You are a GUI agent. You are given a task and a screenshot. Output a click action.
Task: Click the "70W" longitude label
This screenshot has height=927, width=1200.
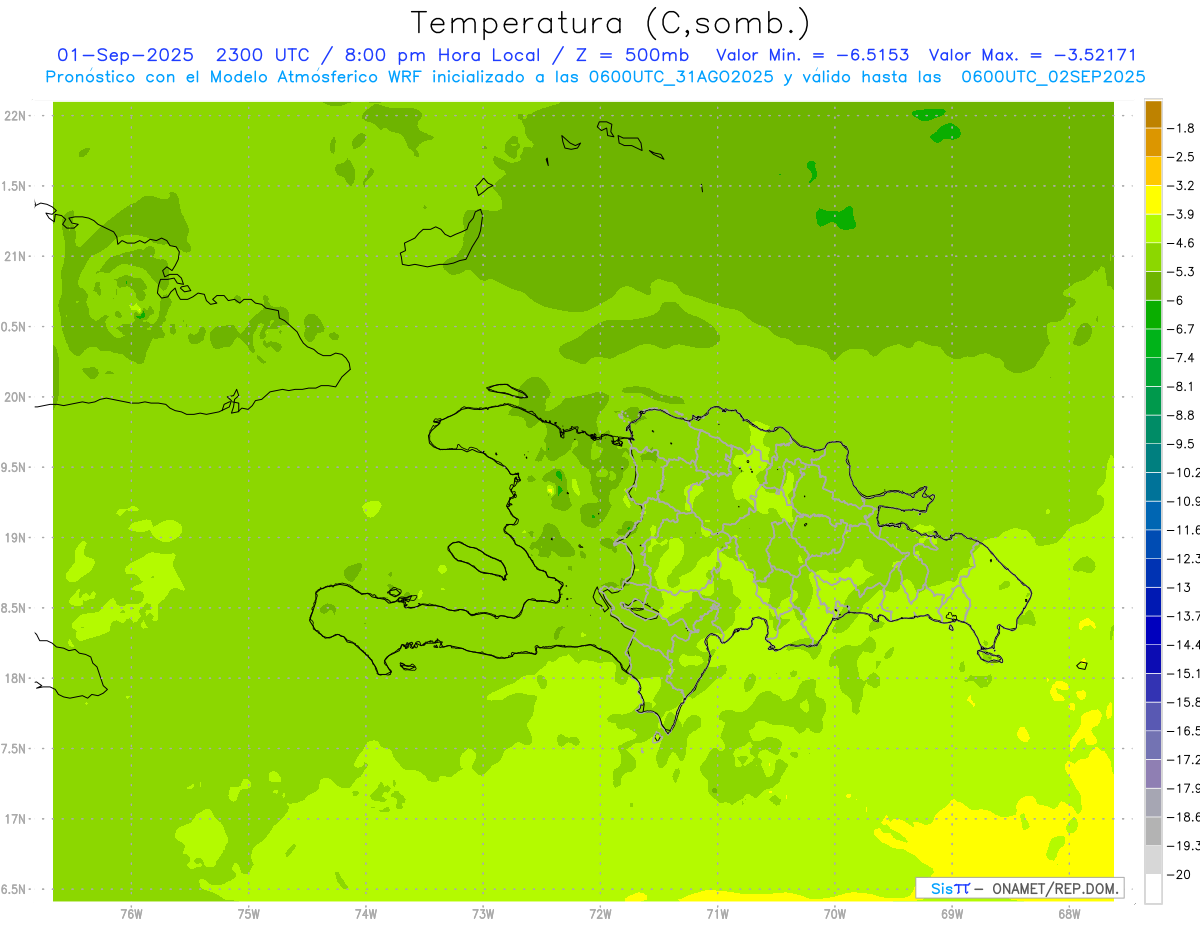click(834, 913)
